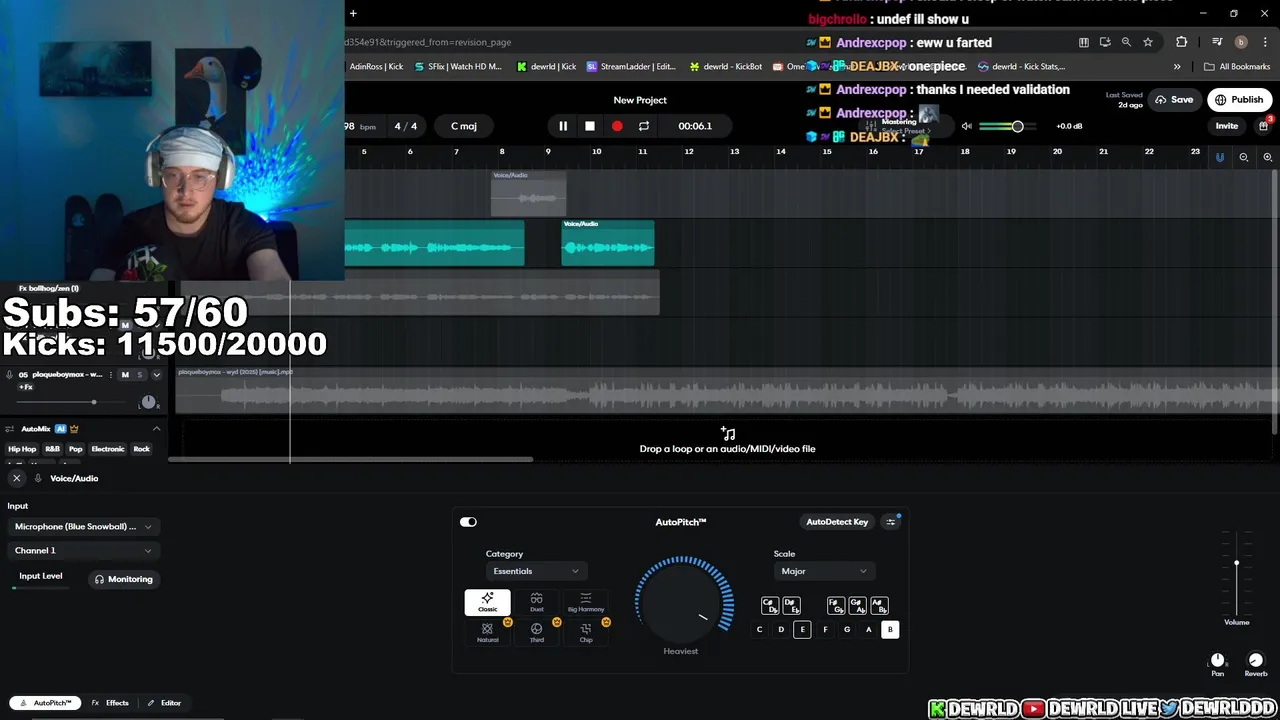The image size is (1280, 720).
Task: Toggle the C#/Db note key
Action: (x=769, y=606)
